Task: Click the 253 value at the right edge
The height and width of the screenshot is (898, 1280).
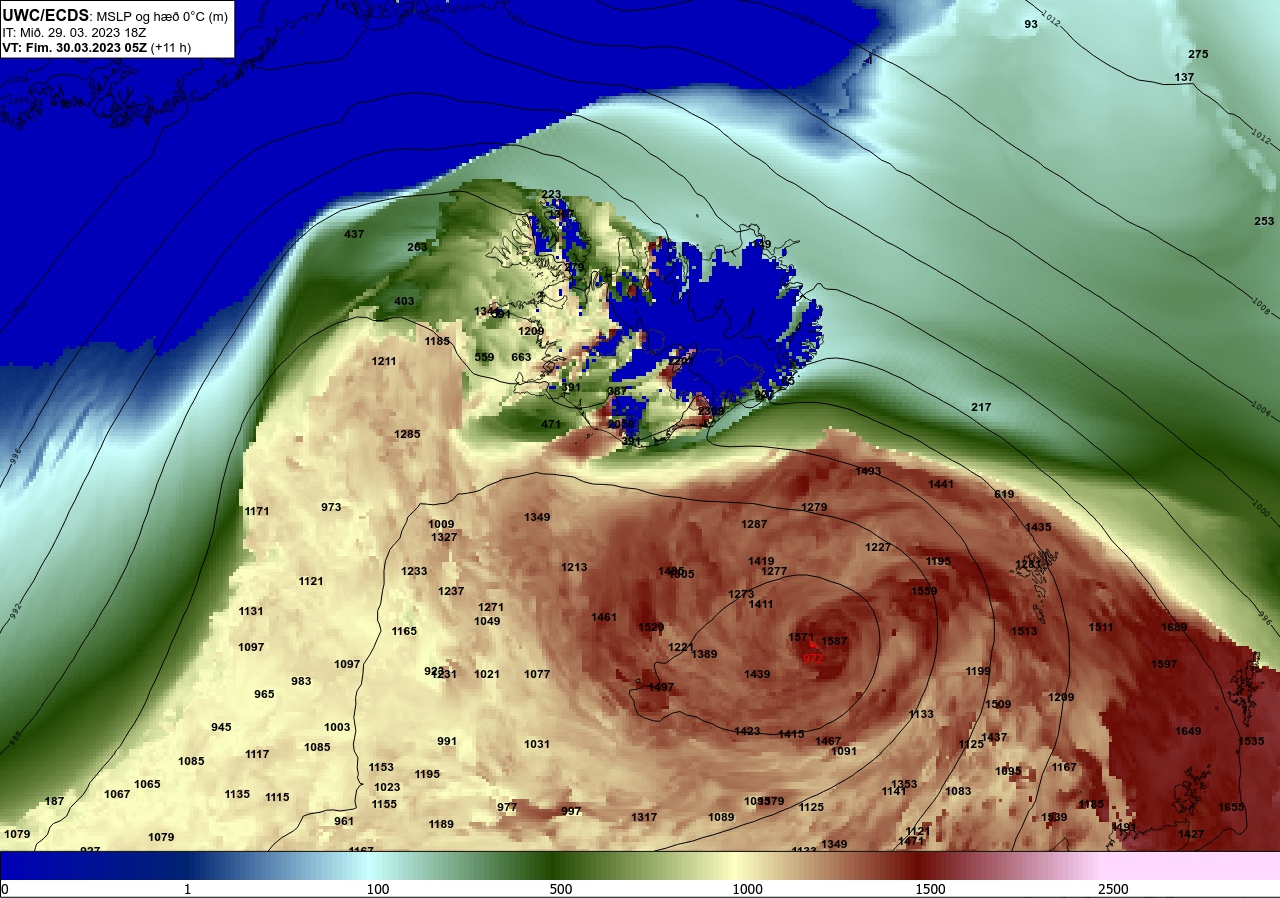Action: pos(1264,221)
